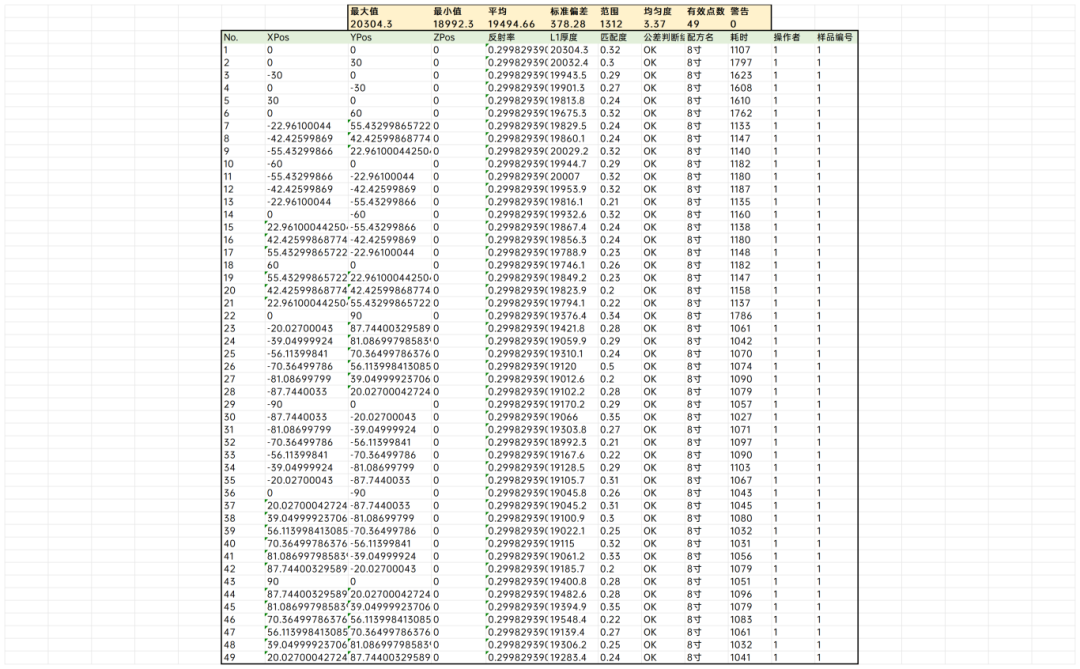This screenshot has width=1080, height=669.
Task: Select the 匹配度 column header
Action: tap(620, 37)
